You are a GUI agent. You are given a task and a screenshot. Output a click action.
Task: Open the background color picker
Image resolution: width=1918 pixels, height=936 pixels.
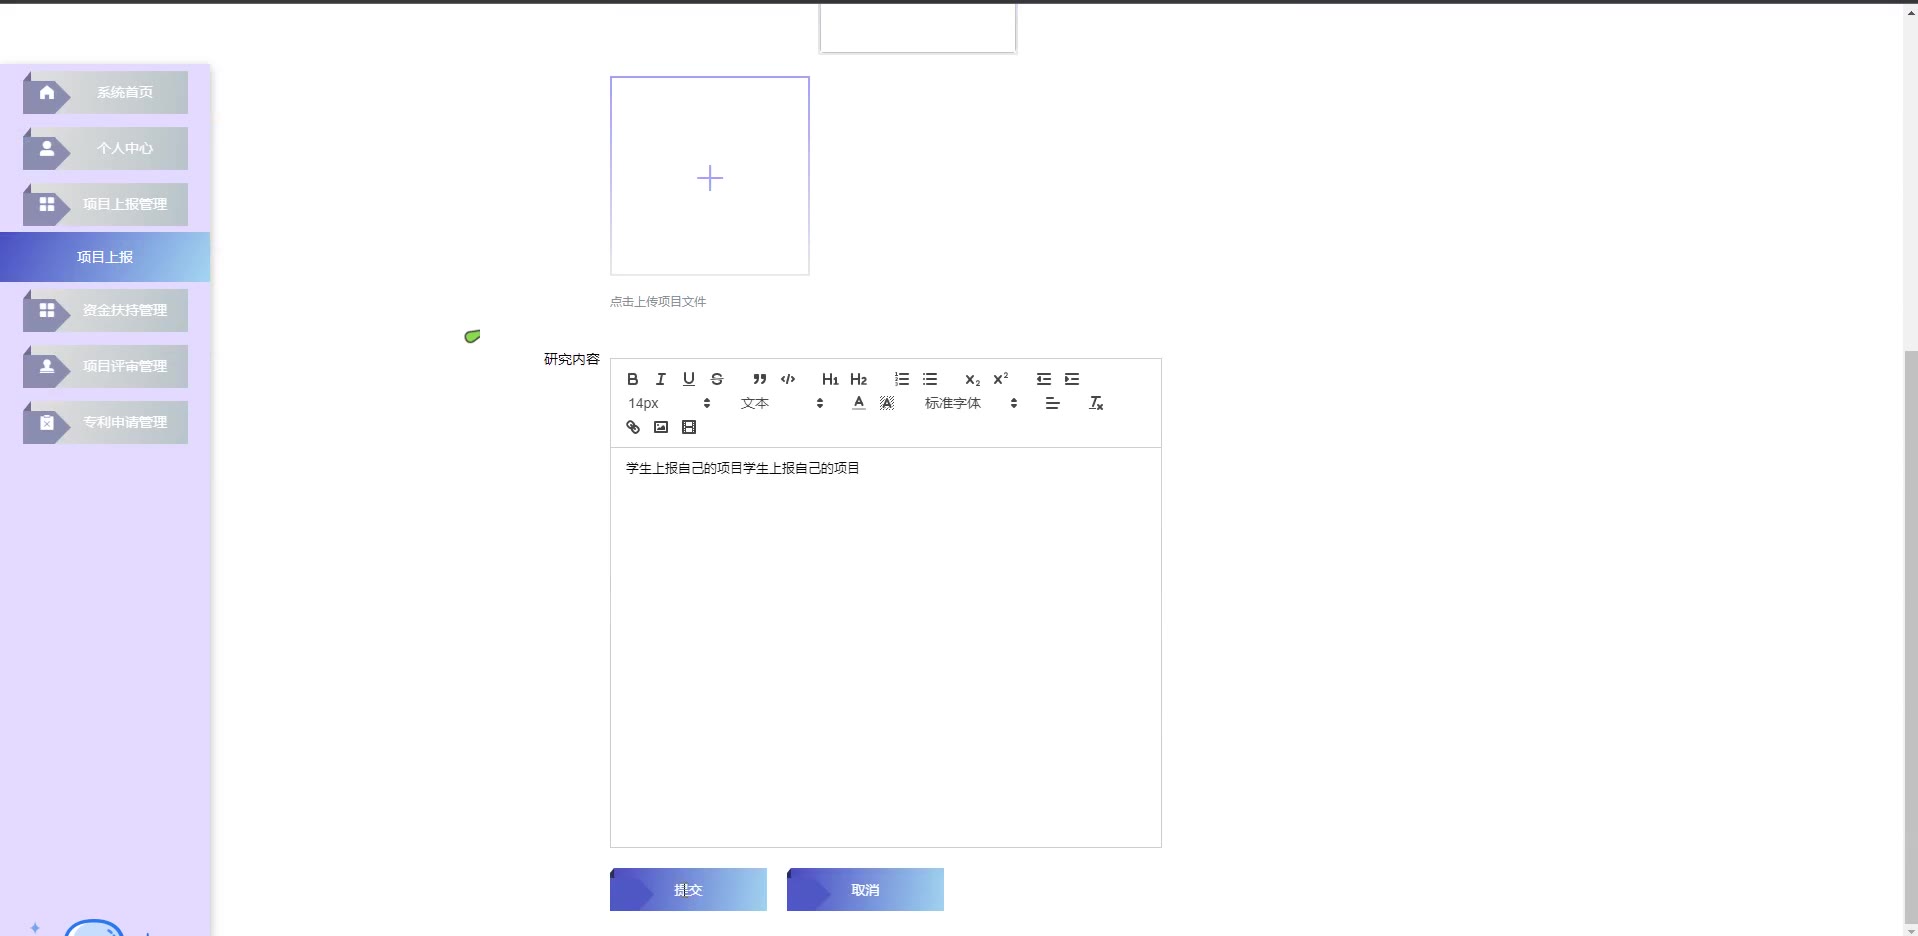click(x=887, y=403)
